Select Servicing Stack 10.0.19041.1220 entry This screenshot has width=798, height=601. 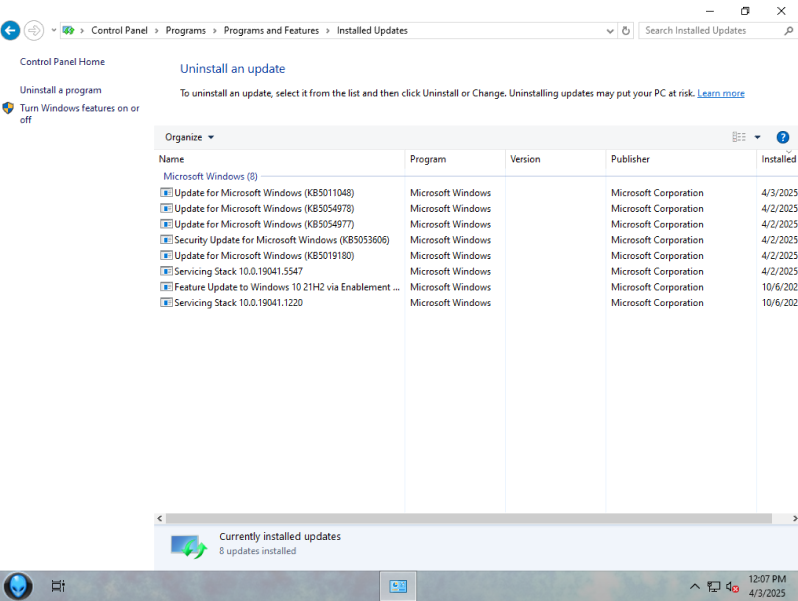point(238,303)
